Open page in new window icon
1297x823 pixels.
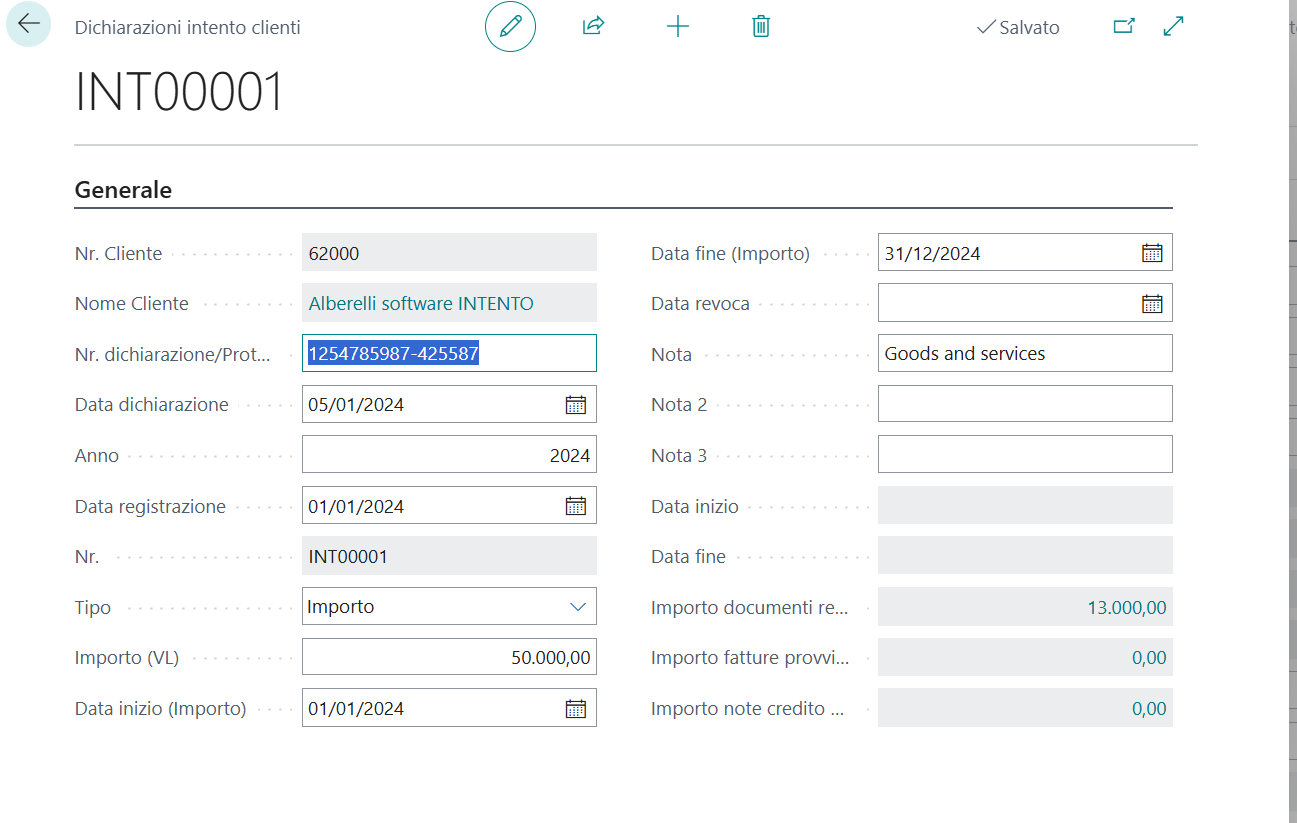[x=1124, y=27]
